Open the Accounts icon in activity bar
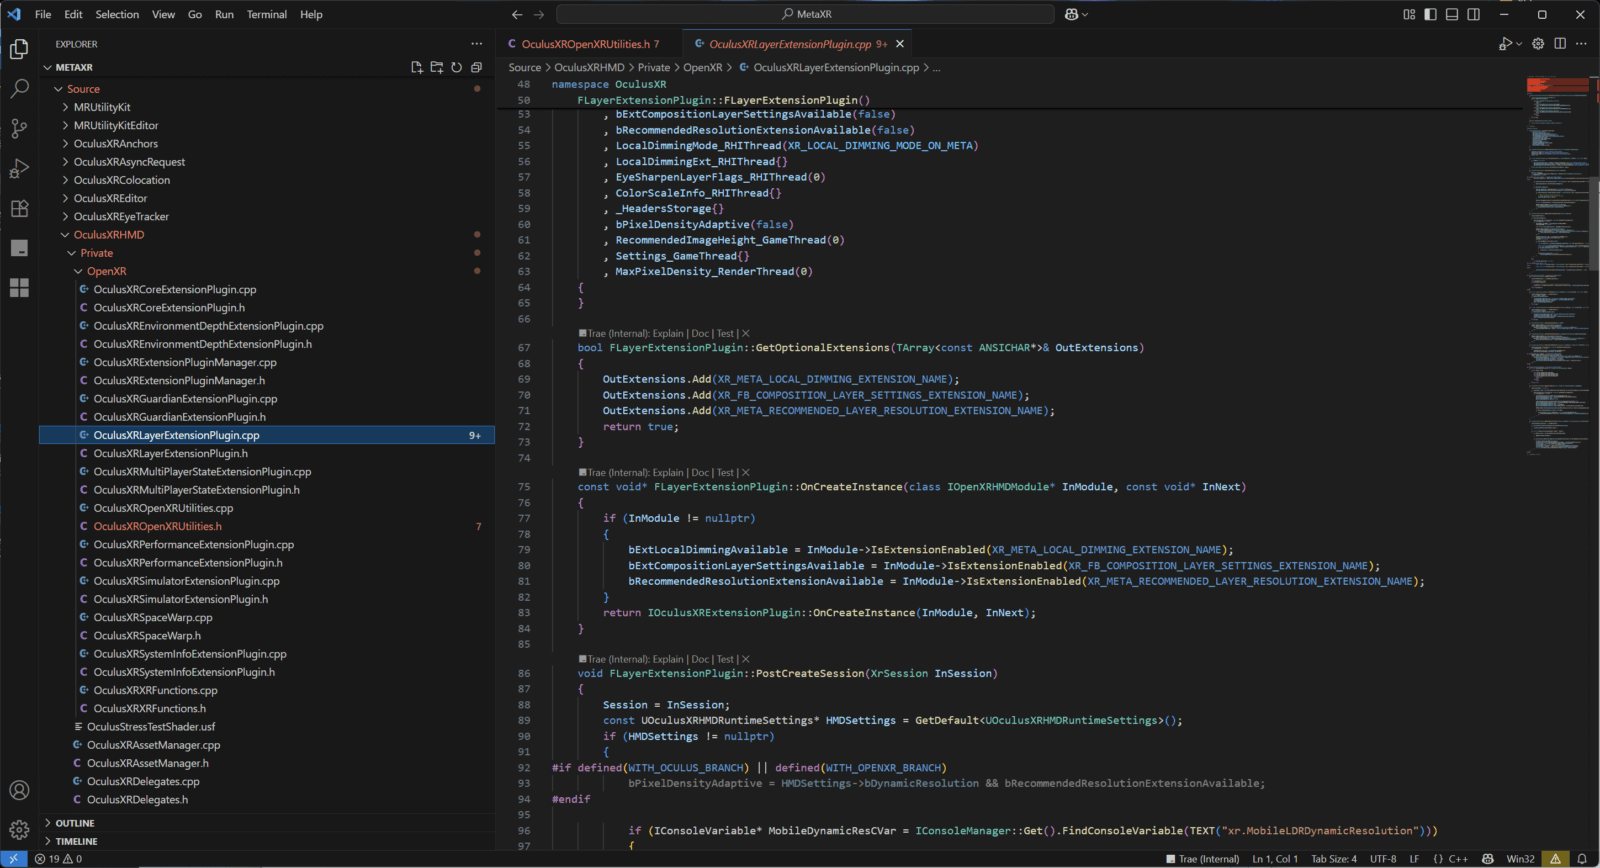The width and height of the screenshot is (1600, 868). coord(19,791)
